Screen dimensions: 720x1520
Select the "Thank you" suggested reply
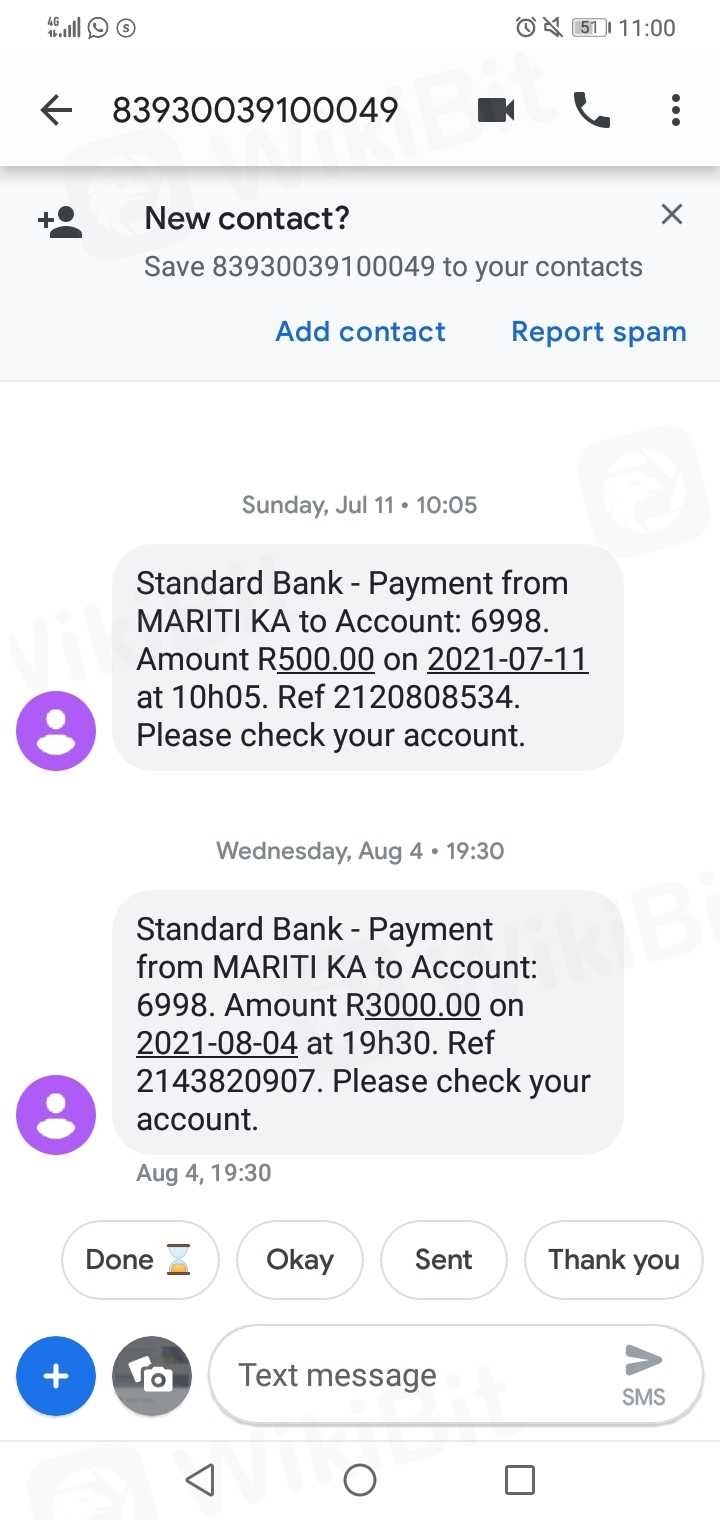click(613, 1260)
